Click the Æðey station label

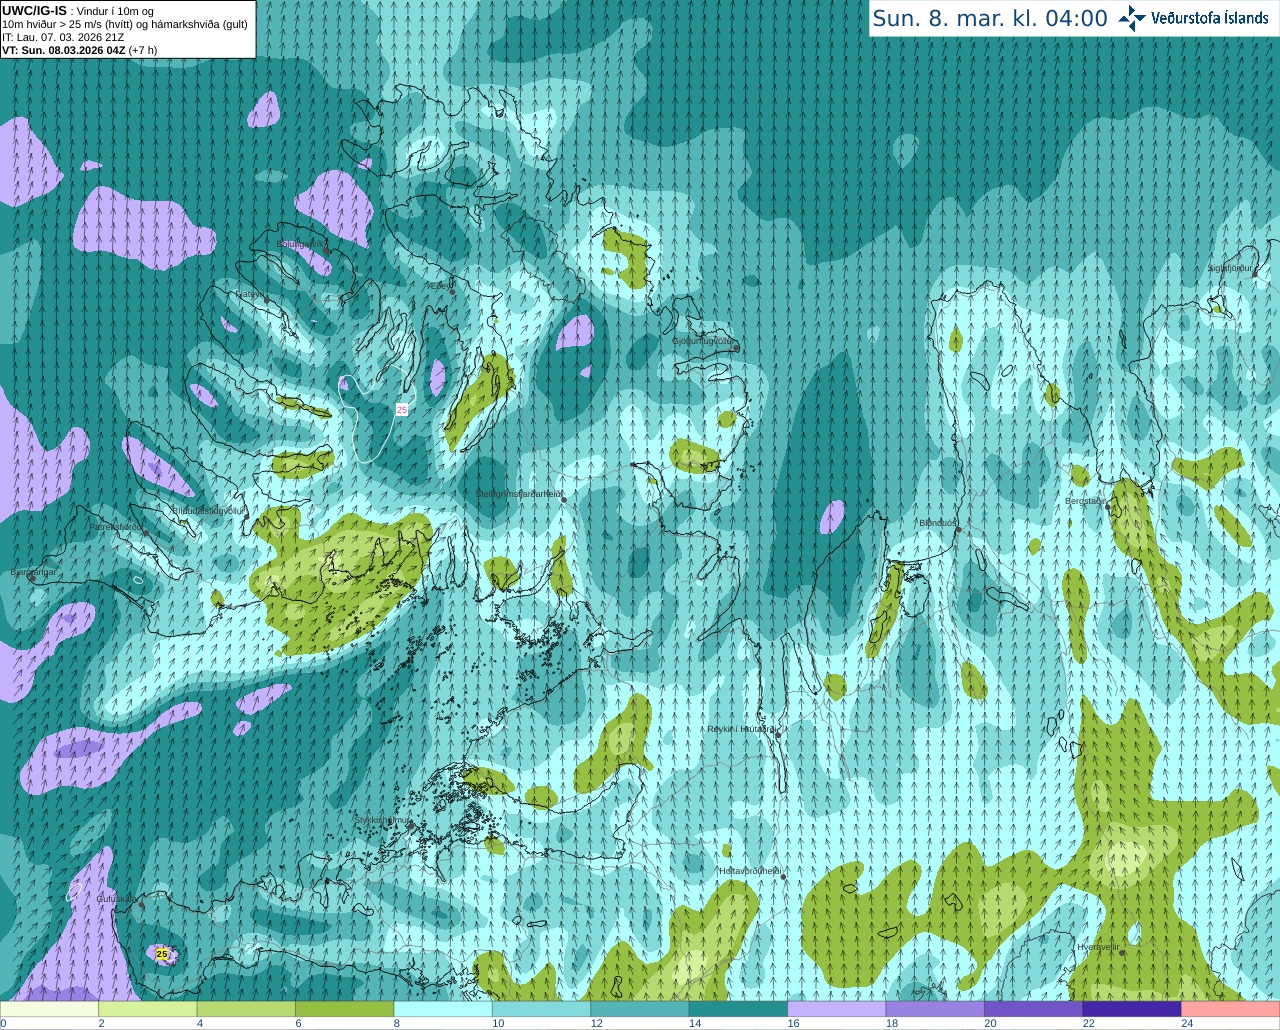coord(441,285)
